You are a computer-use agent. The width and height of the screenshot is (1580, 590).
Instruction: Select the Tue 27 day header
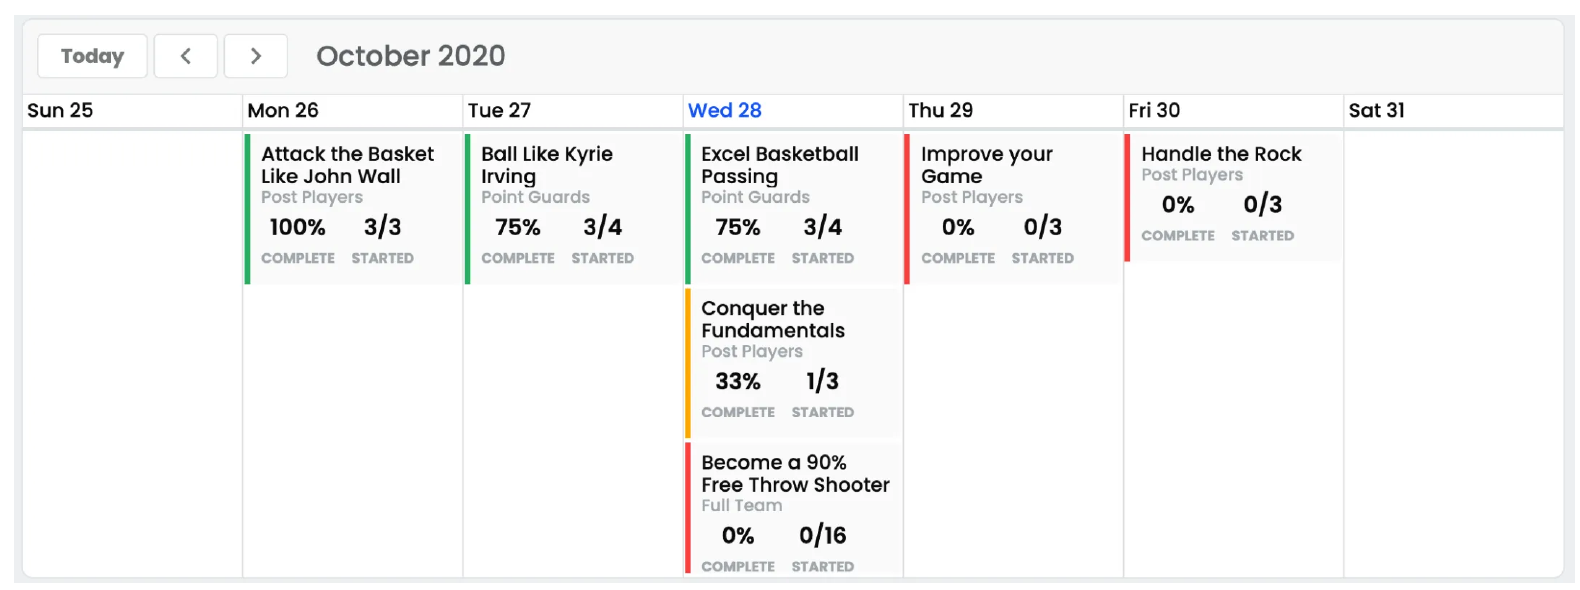(x=499, y=110)
